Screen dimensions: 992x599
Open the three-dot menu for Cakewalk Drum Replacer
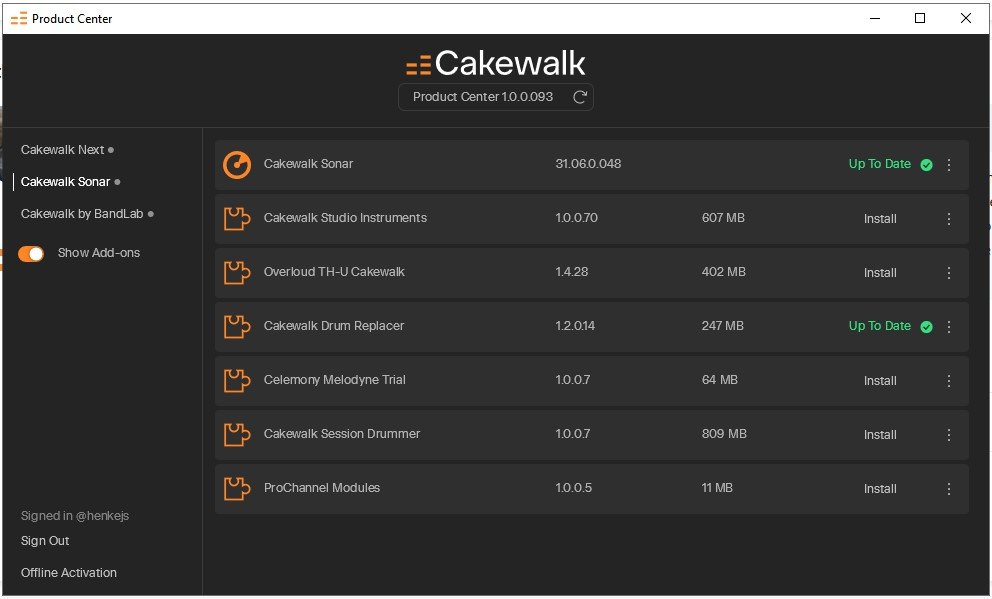click(x=949, y=326)
